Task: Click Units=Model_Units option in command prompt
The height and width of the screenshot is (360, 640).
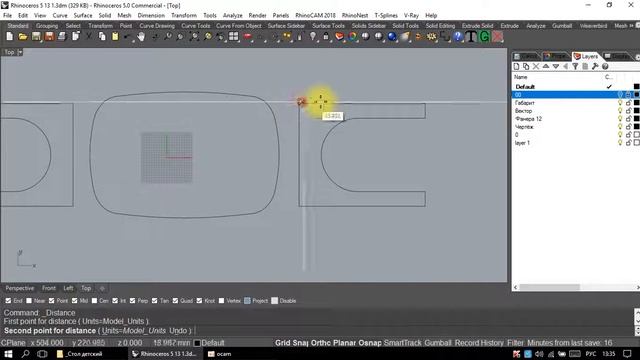Action: tap(134, 331)
